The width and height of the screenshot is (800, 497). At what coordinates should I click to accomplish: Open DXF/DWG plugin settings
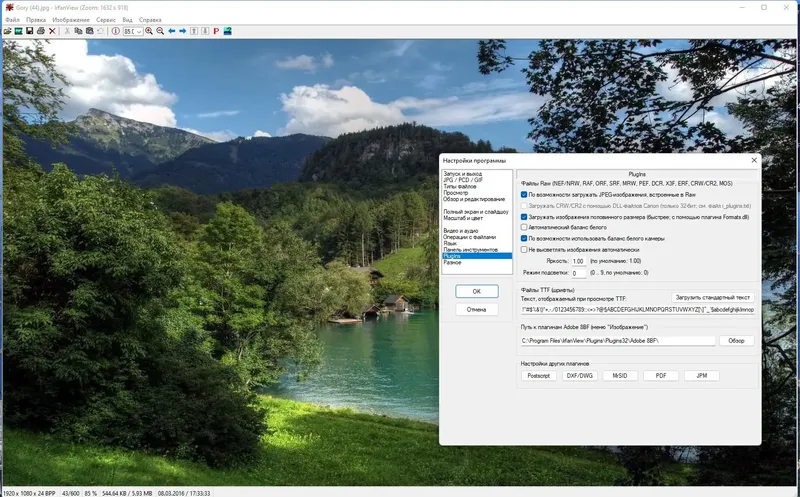[580, 376]
